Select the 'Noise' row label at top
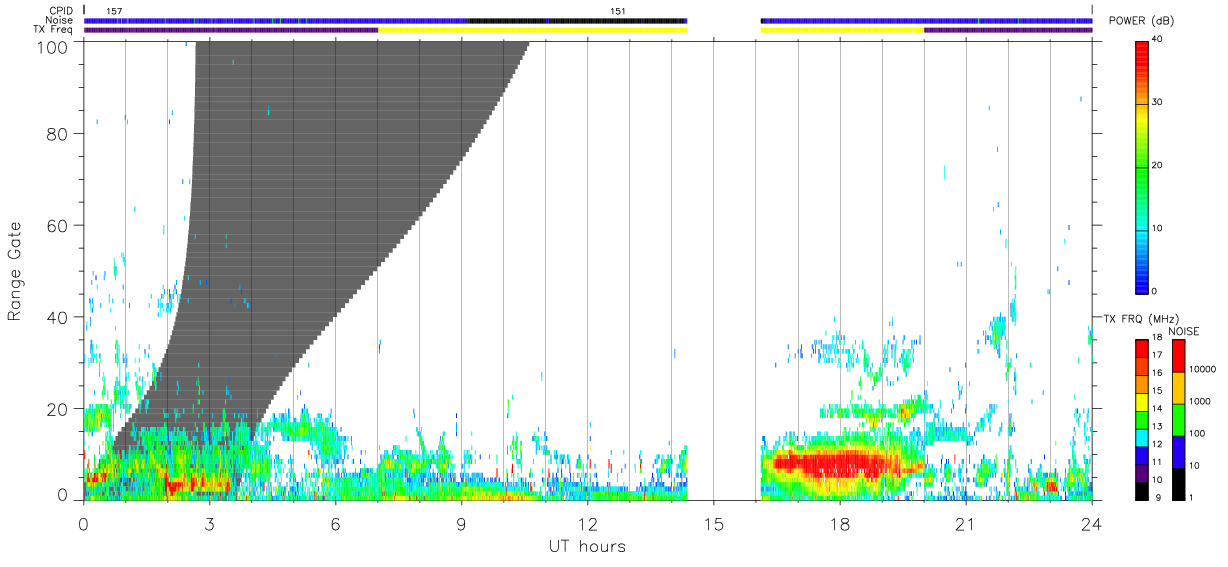Screen dimensions: 1228x567 tap(61, 20)
